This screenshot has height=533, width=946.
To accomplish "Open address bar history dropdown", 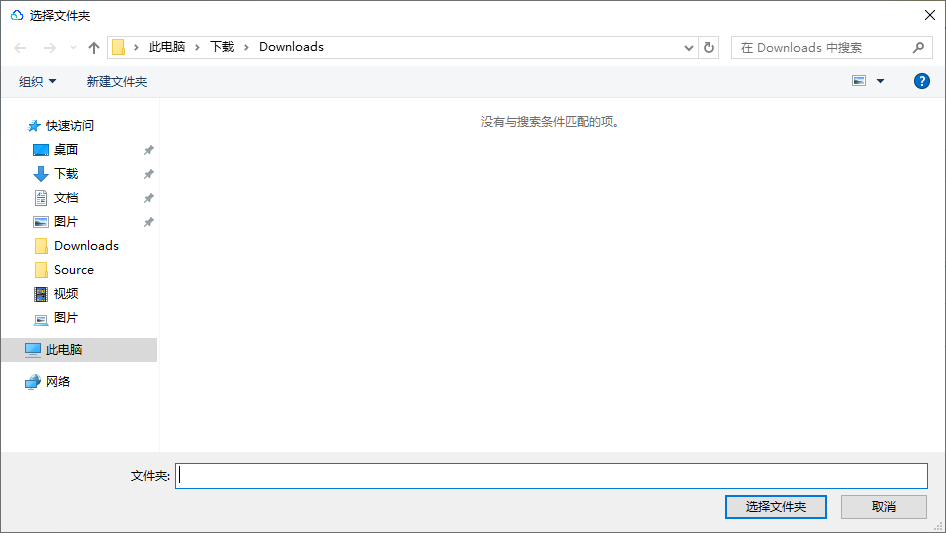I will (688, 48).
